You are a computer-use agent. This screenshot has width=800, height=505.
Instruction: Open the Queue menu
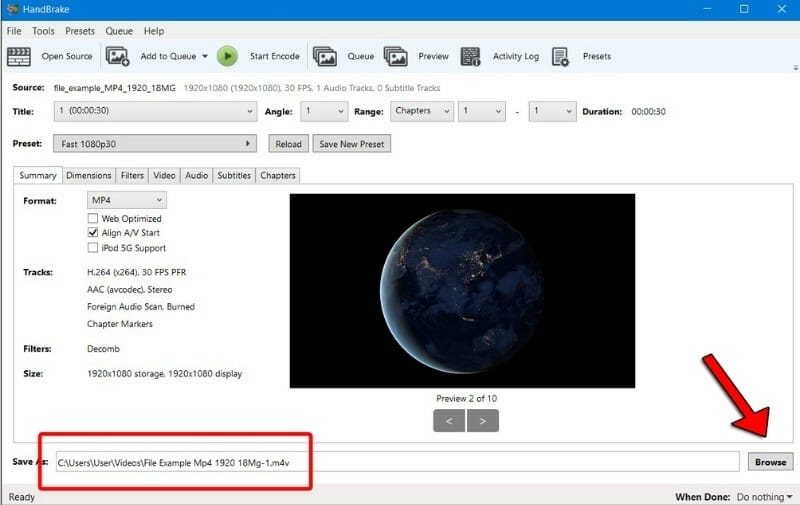pyautogui.click(x=119, y=31)
